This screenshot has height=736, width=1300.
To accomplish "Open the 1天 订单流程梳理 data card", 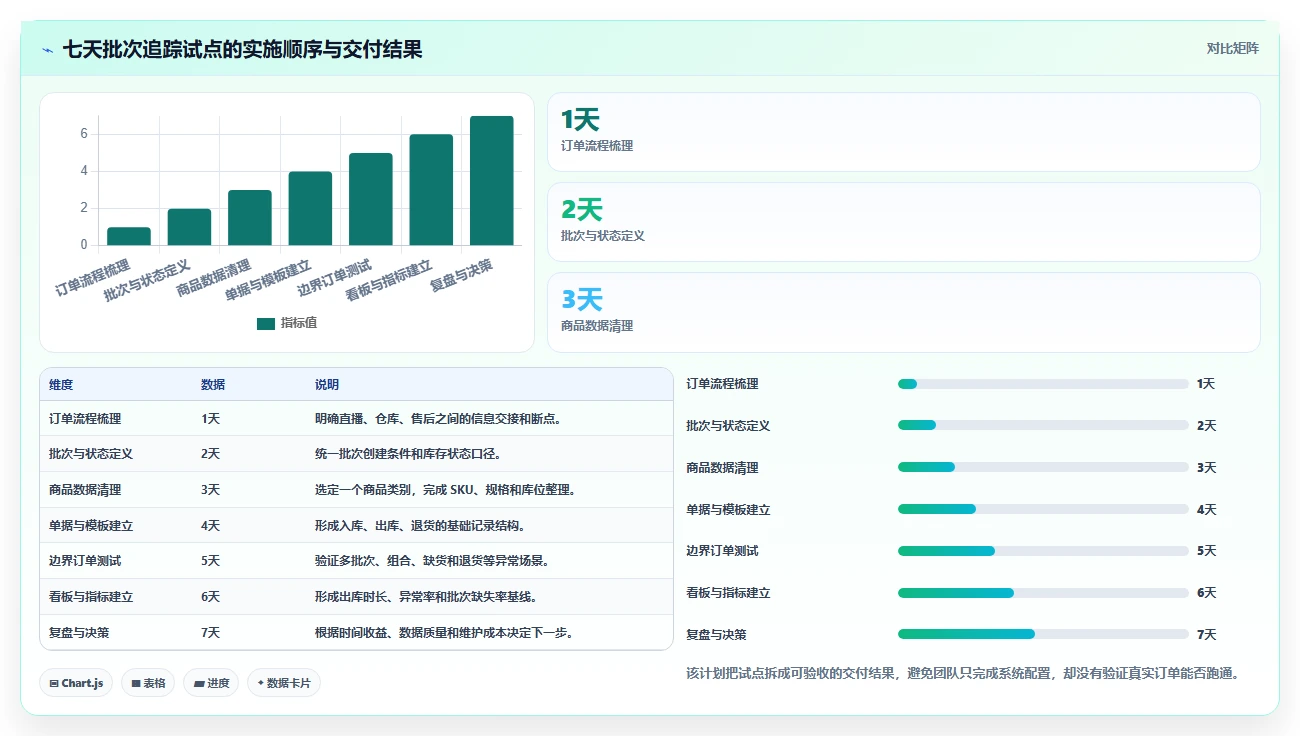I will [x=904, y=132].
